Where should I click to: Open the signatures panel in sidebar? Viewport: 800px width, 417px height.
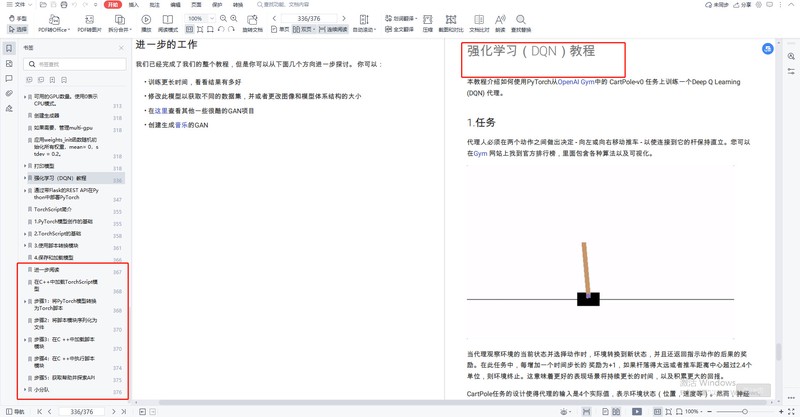click(x=9, y=108)
